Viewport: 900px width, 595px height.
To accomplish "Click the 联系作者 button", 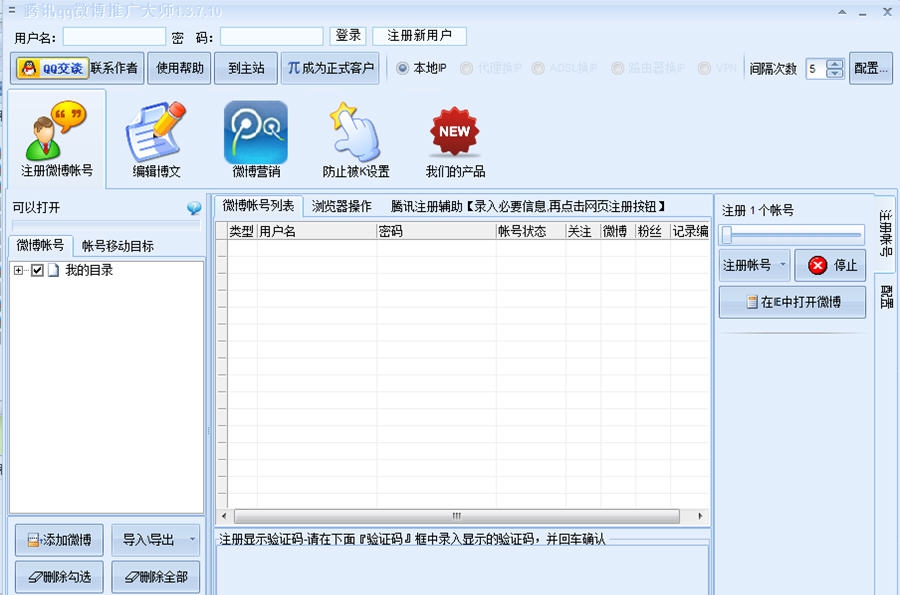I will (x=114, y=68).
